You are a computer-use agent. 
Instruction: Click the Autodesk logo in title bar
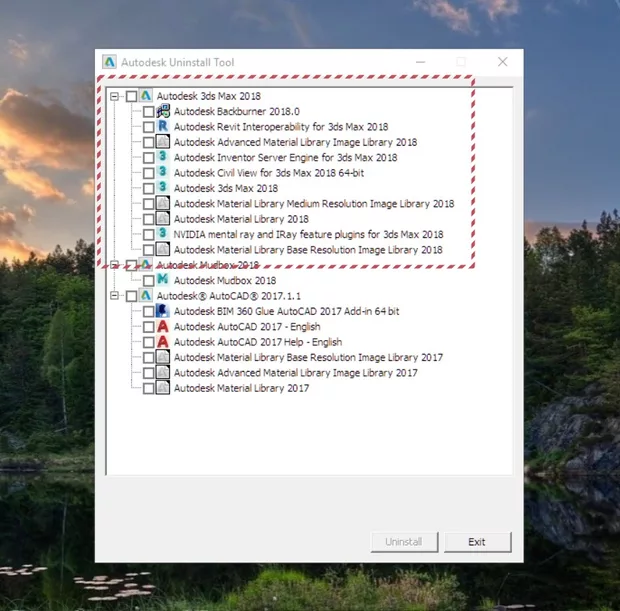click(109, 62)
